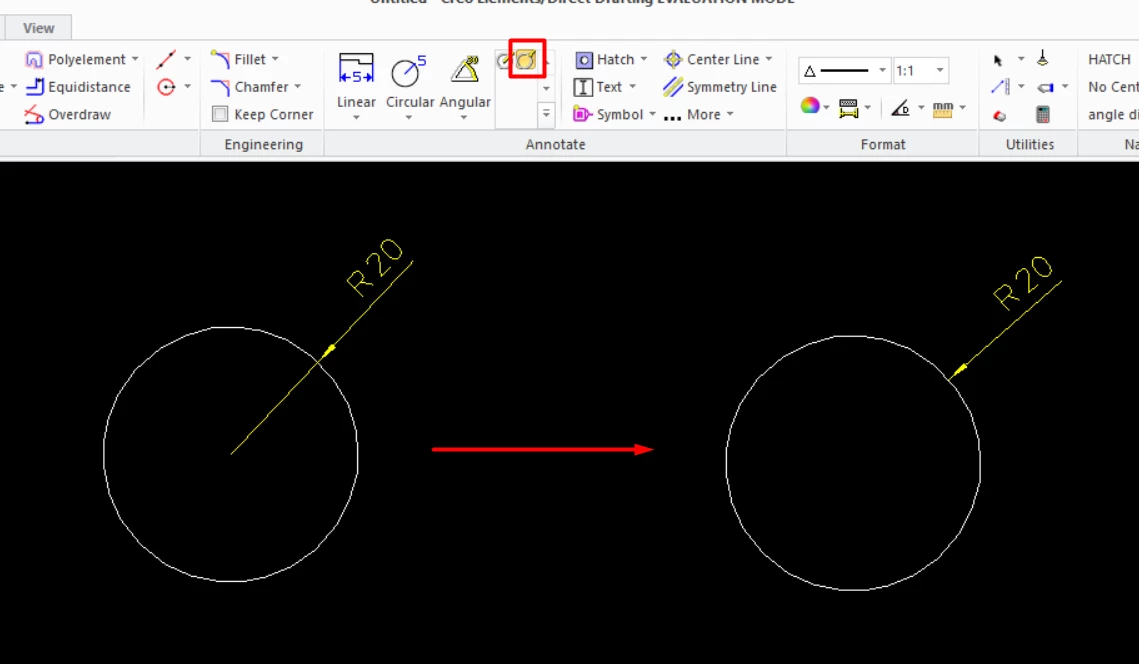The width and height of the screenshot is (1139, 664).
Task: Click the dimension format ruler icon
Action: 848,108
